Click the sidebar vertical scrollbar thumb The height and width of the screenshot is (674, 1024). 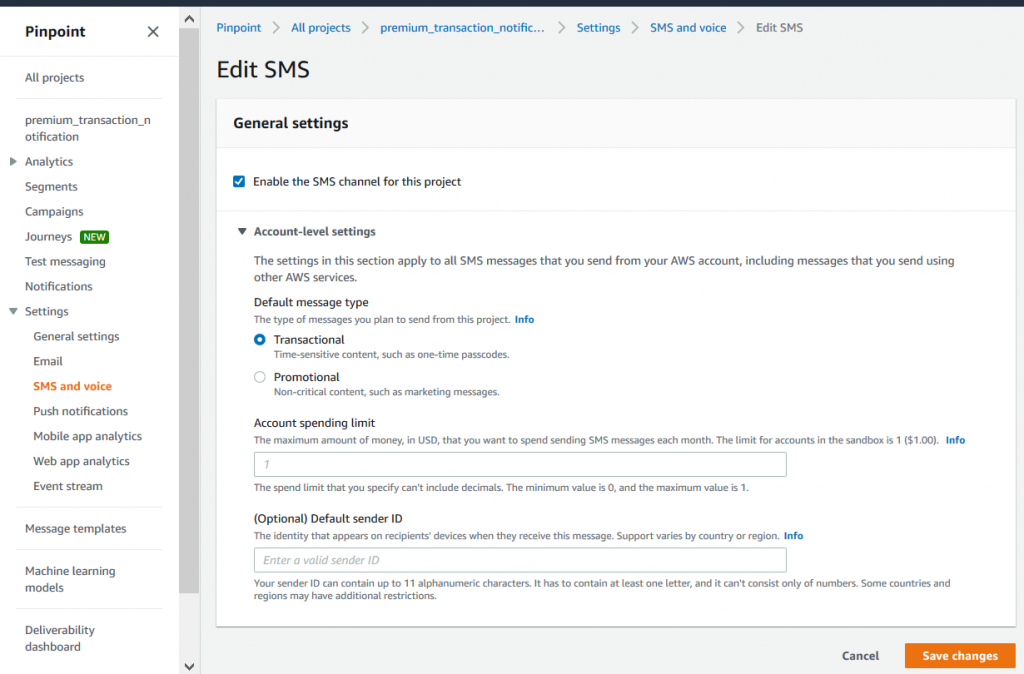(189, 310)
